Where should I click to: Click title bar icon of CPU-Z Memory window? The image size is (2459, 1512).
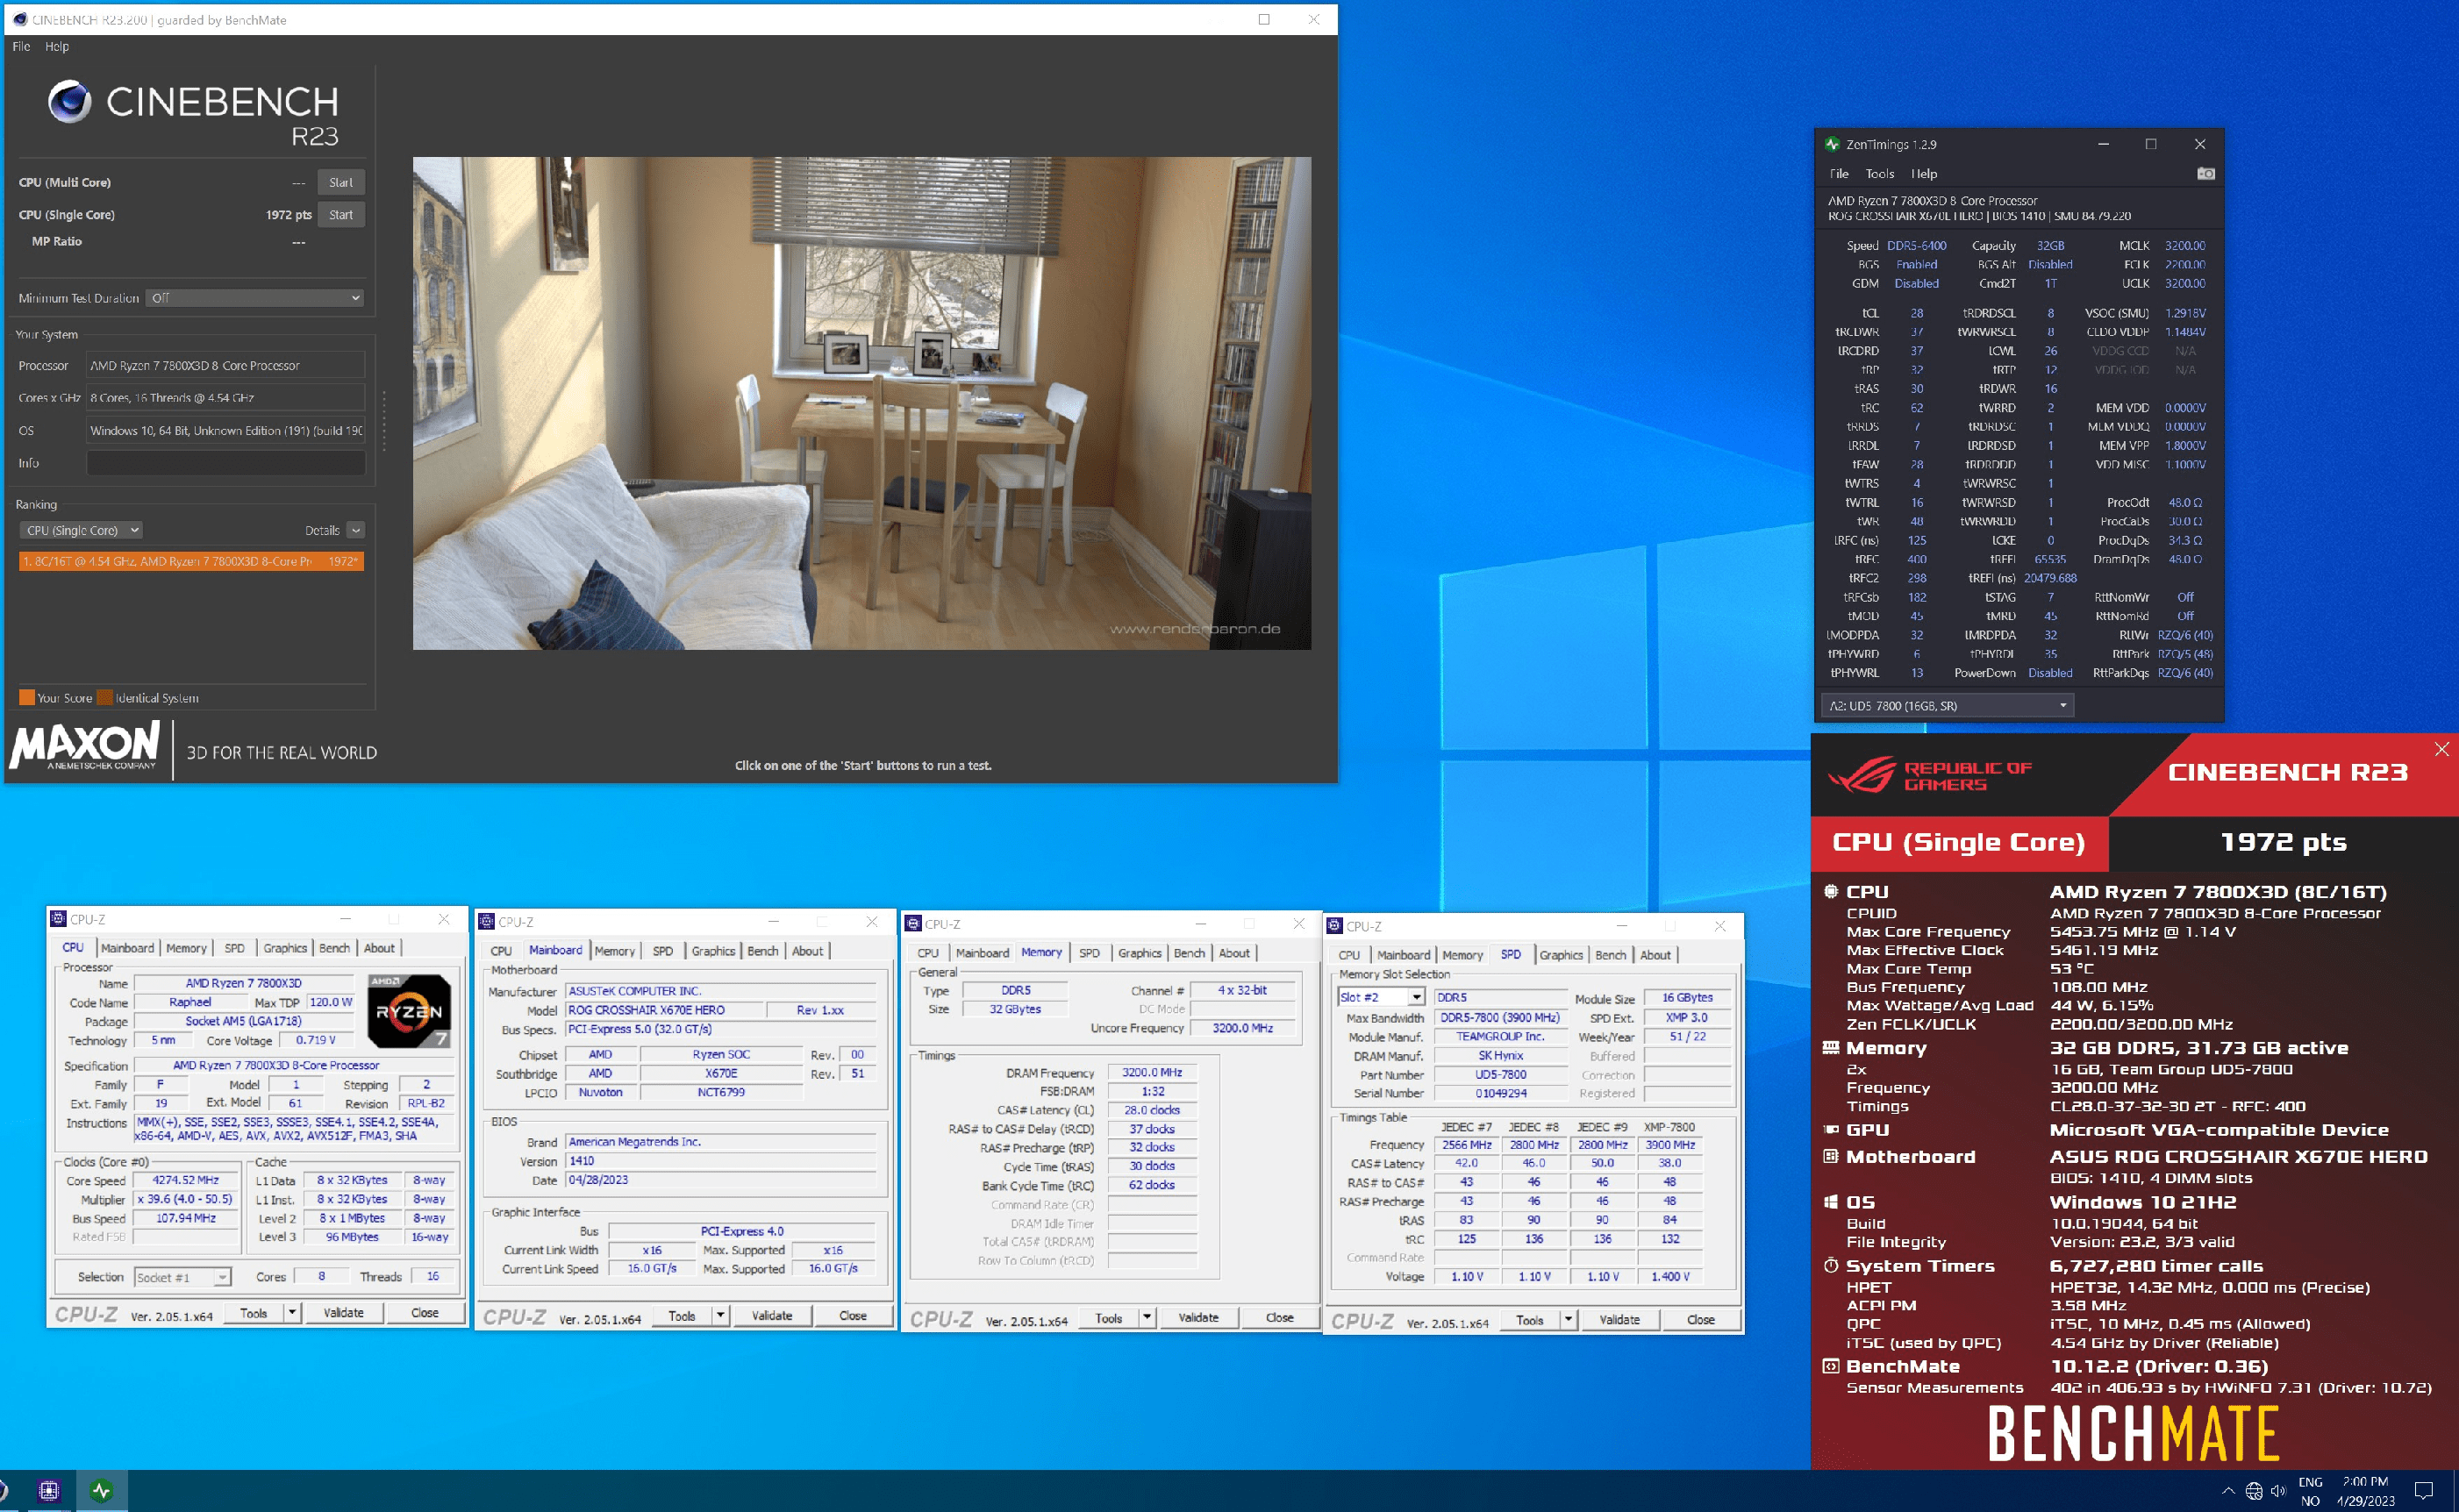coord(912,923)
